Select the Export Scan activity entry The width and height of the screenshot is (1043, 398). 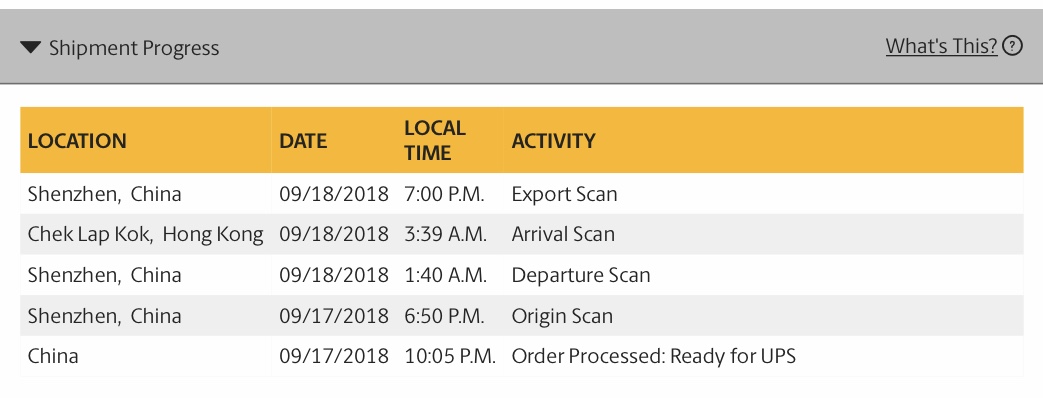coord(564,194)
